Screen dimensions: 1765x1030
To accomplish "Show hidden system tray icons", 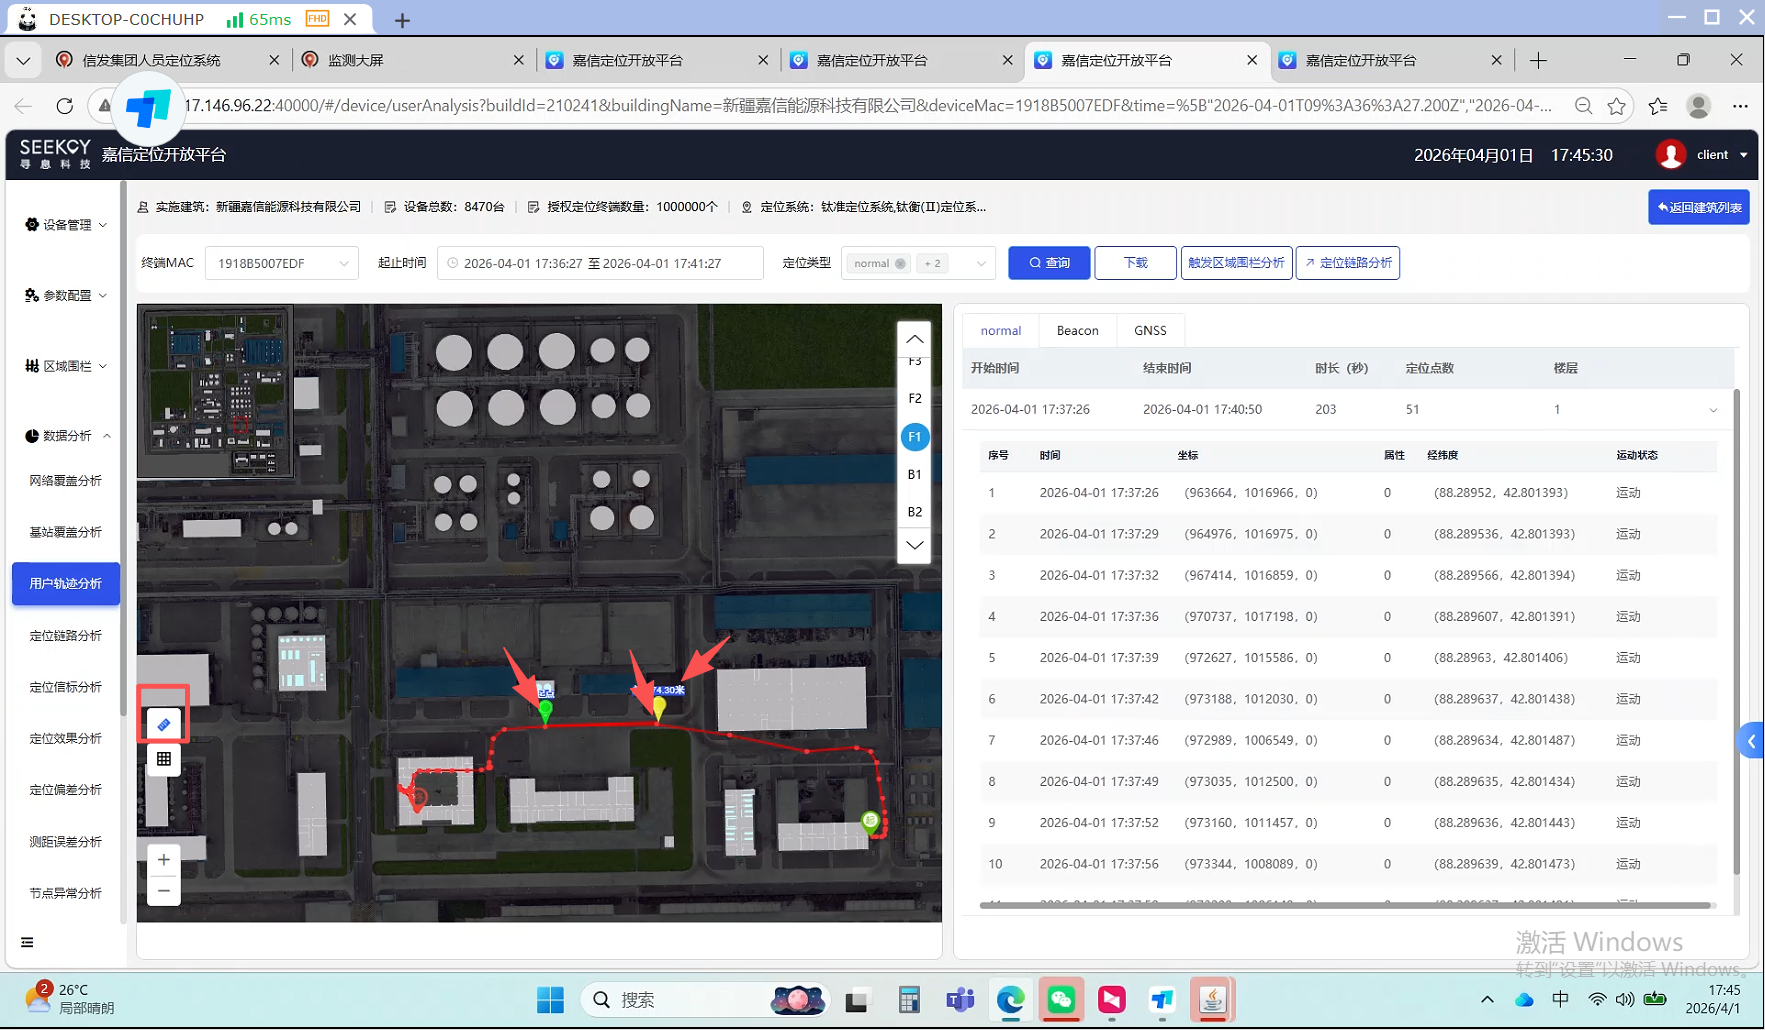I will click(x=1487, y=999).
